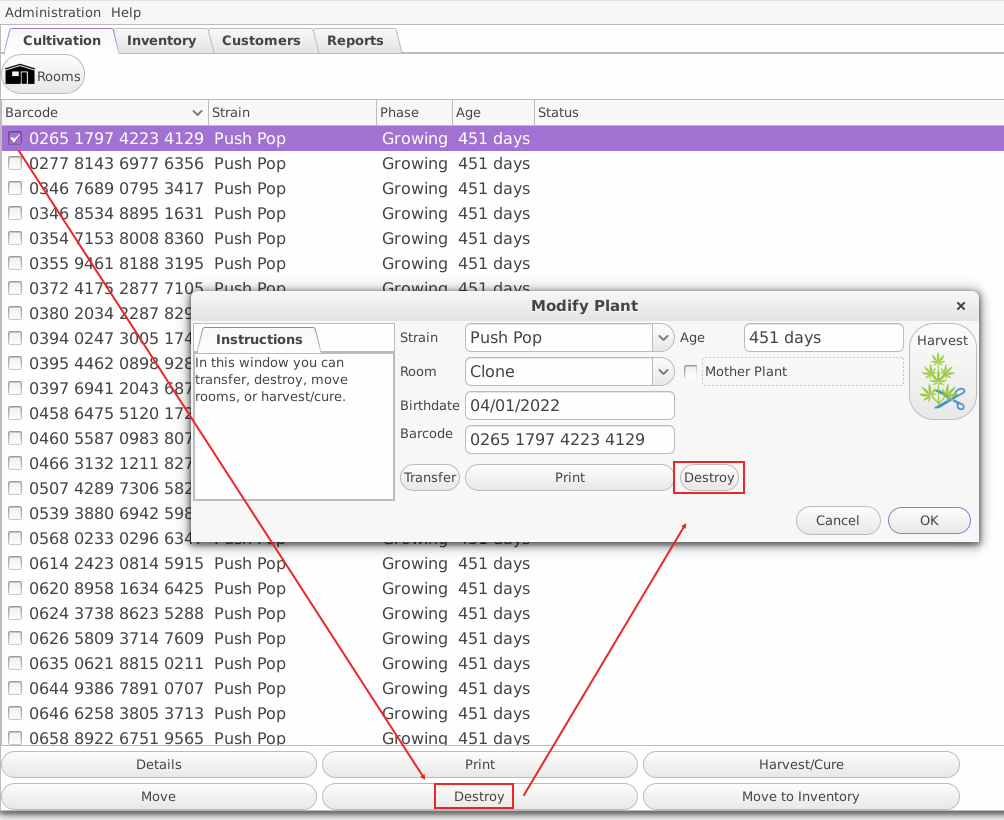Expand the Strain dropdown in Modify Plant
This screenshot has height=820, width=1004.
pos(663,338)
